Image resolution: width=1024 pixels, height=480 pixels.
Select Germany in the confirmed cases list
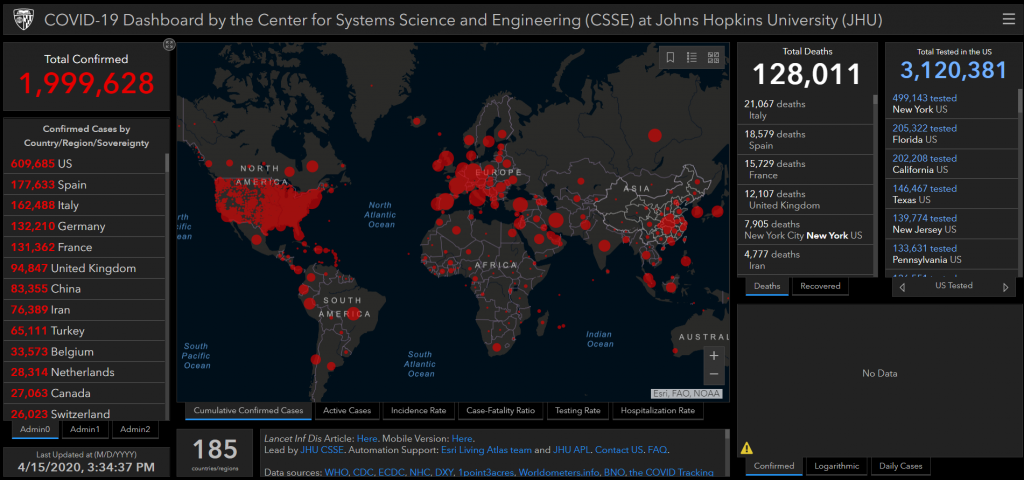(x=85, y=227)
